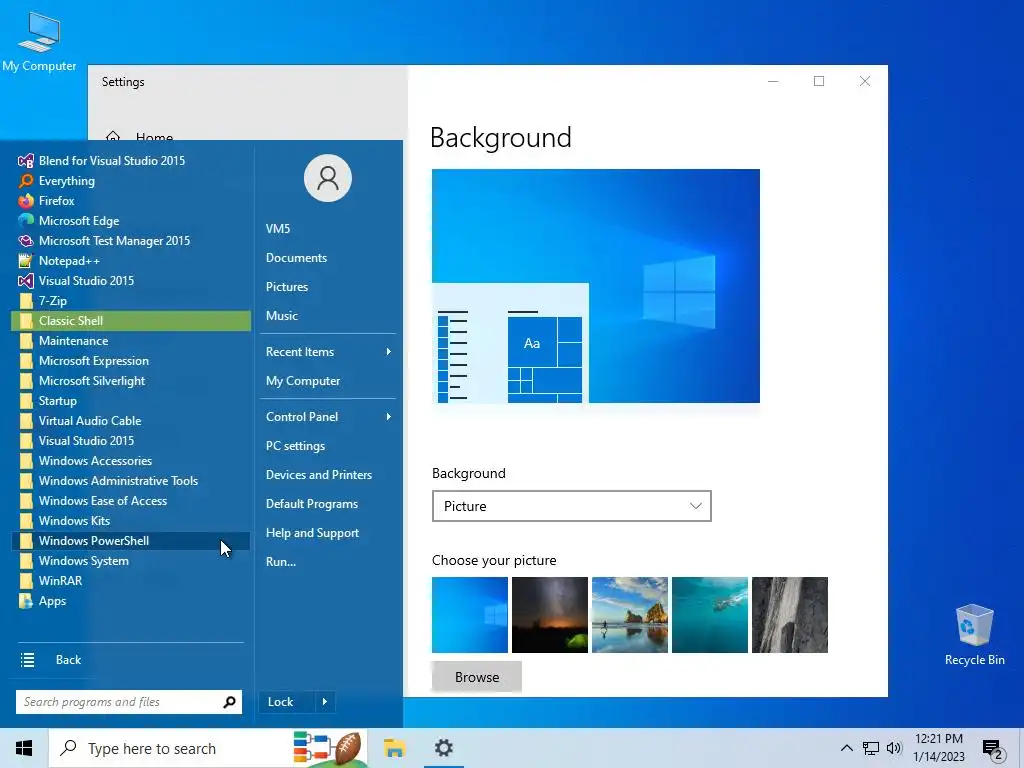1024x768 pixels.
Task: Select the Recycle Bin desktop icon
Action: 974,635
